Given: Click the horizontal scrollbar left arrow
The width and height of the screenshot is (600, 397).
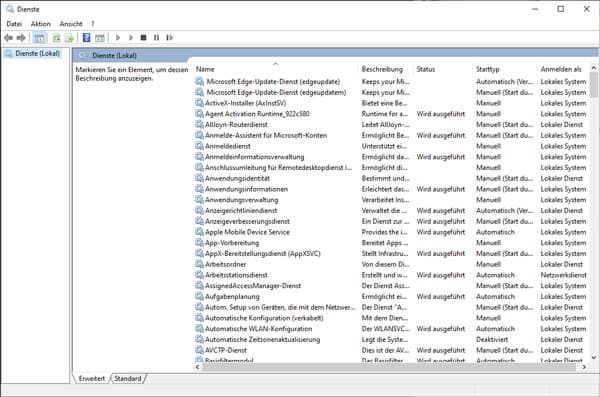Looking at the screenshot, I should 197,367.
